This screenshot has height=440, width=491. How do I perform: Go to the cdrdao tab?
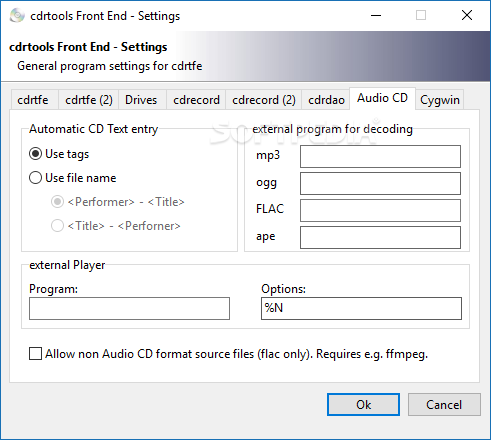point(326,100)
